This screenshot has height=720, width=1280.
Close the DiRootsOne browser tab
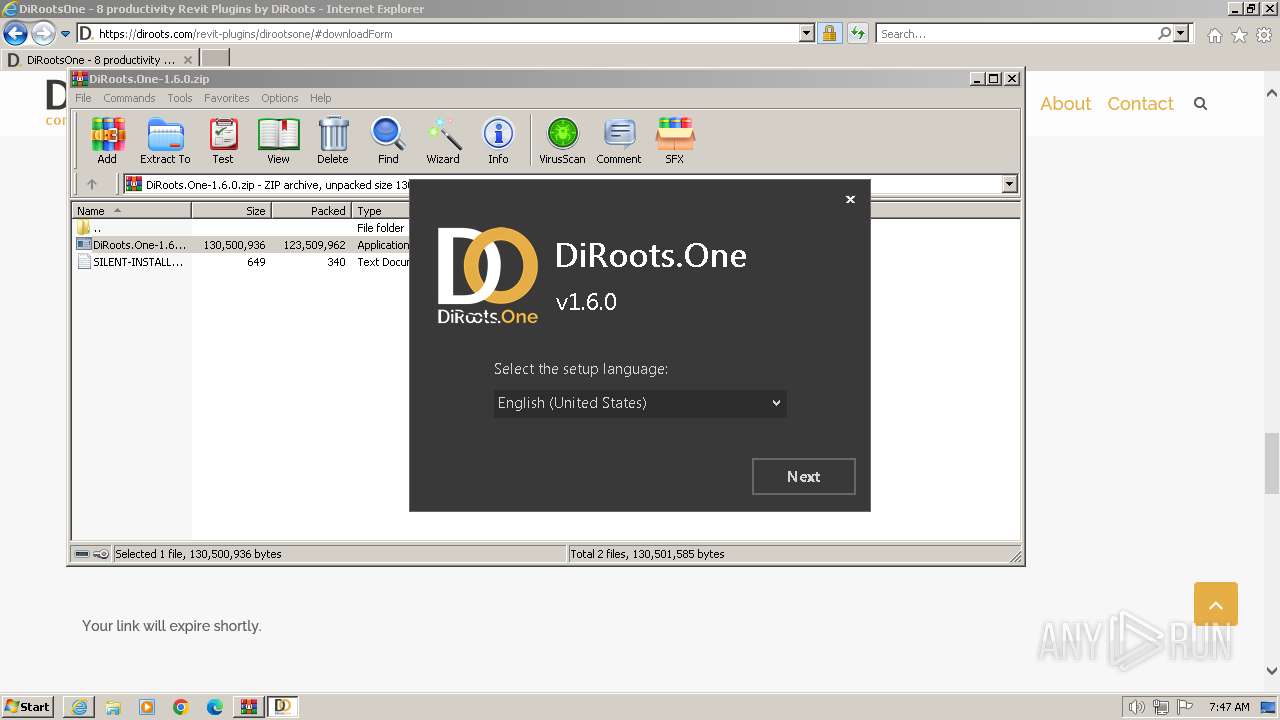(187, 60)
